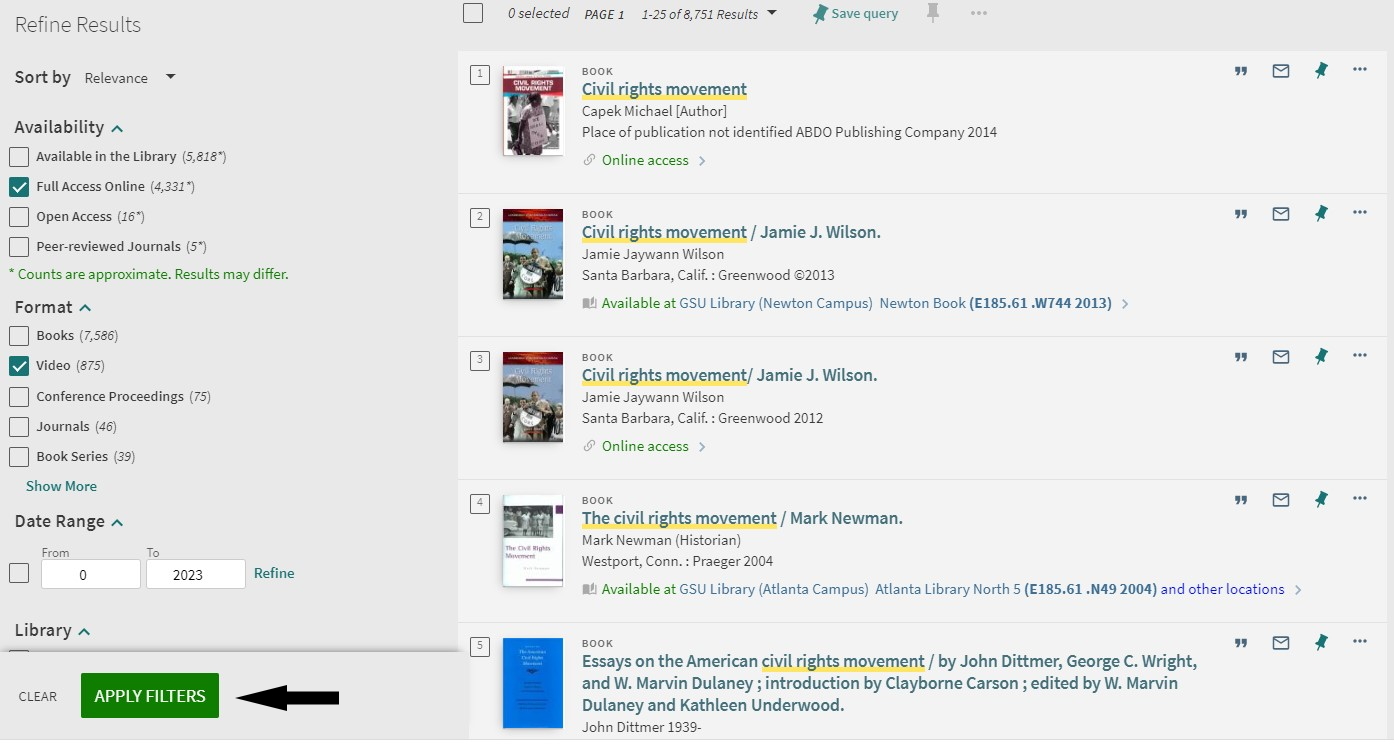Email the first Civil rights movement record
1394x744 pixels.
tap(1281, 70)
